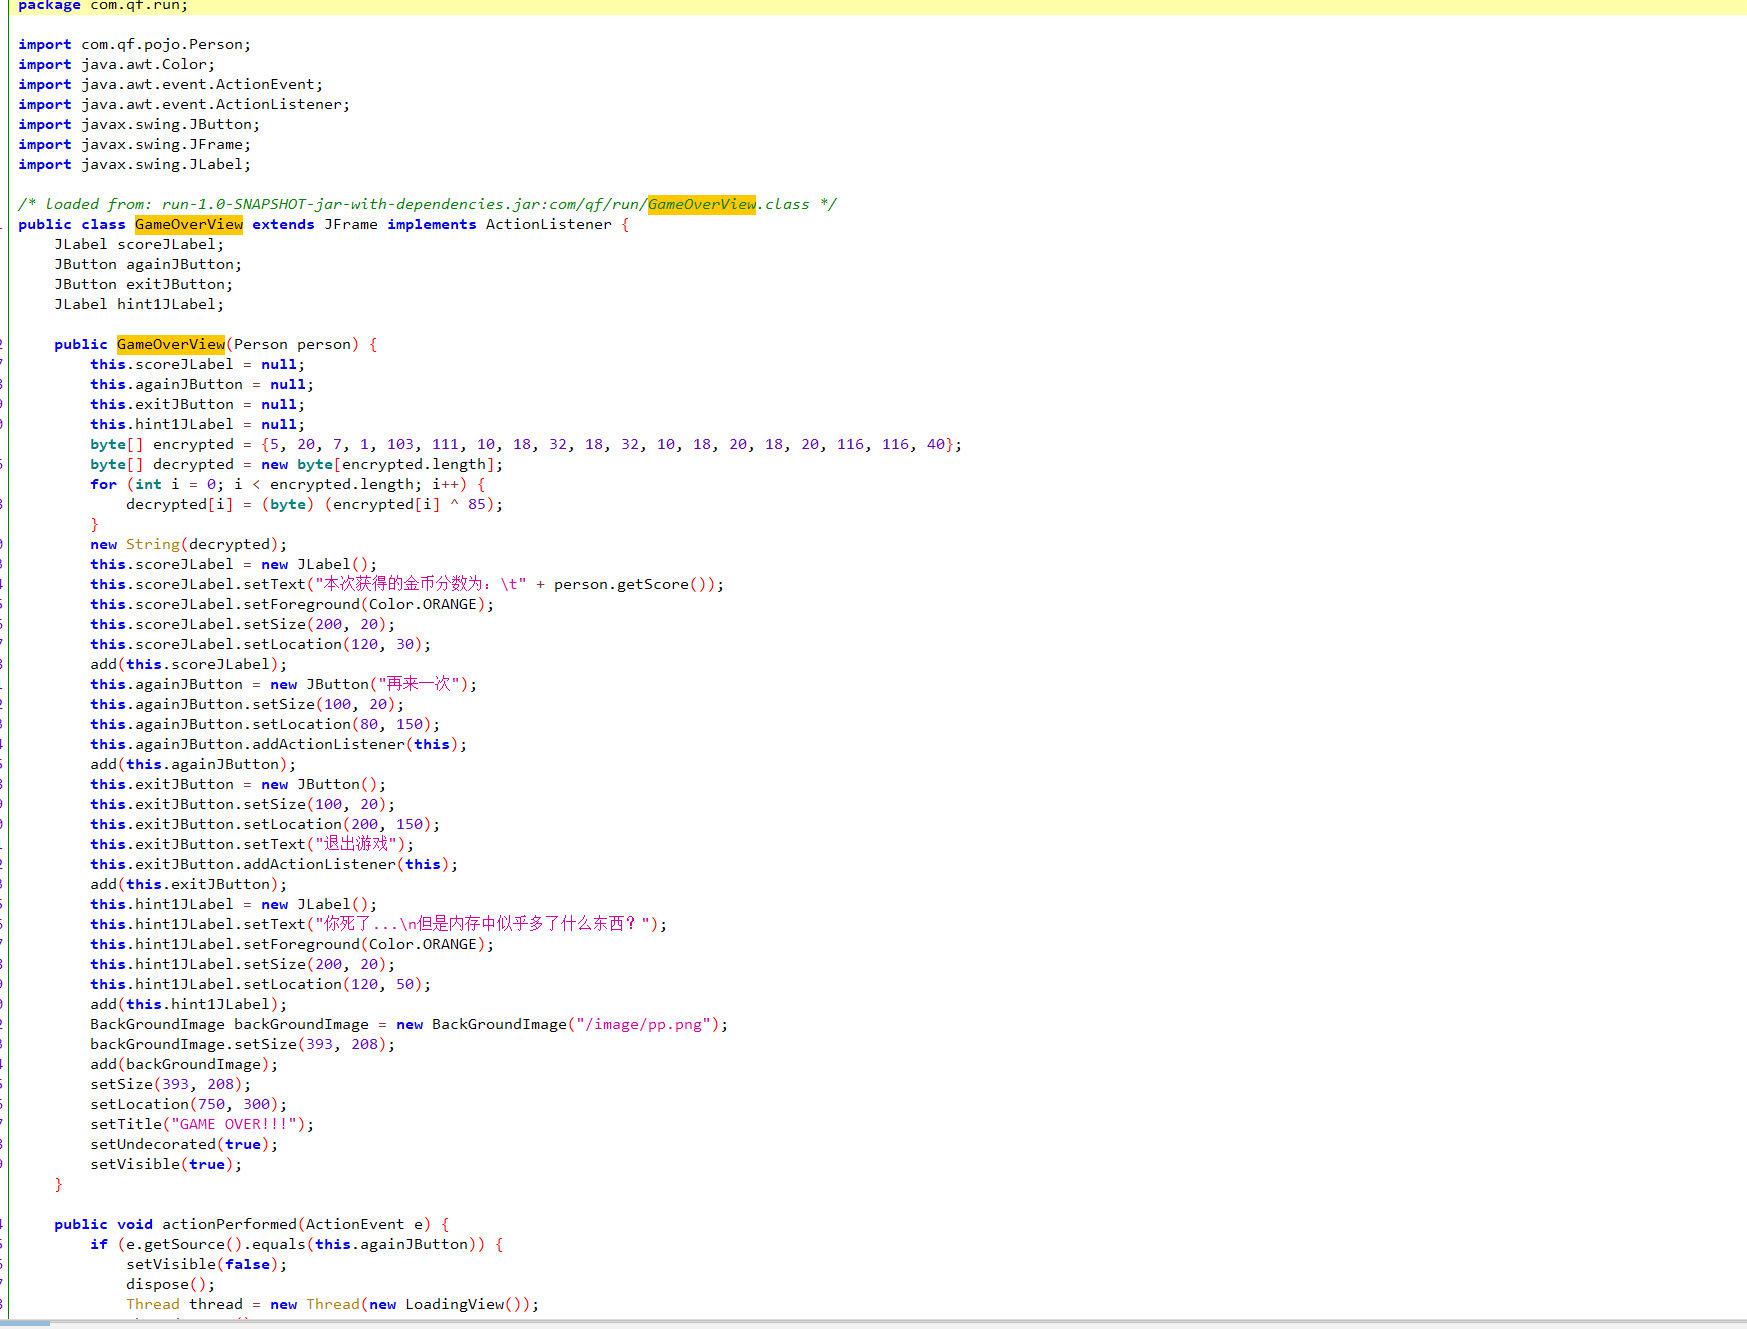Viewport: 1747px width, 1329px height.
Task: Click the setVisible(false) statement
Action: pyautogui.click(x=207, y=1264)
